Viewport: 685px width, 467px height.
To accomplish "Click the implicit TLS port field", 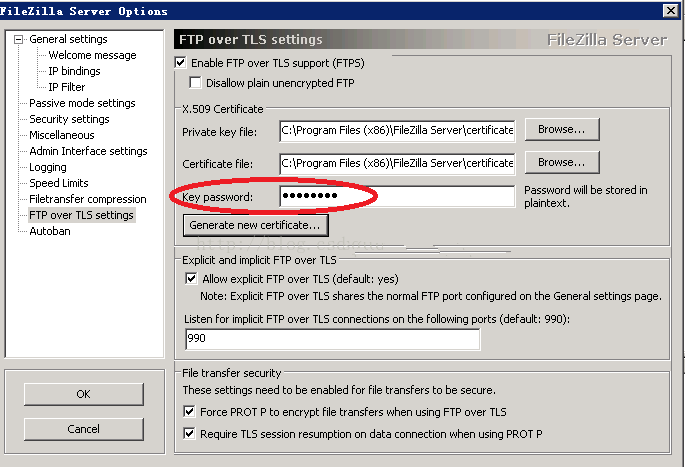I will pos(331,339).
